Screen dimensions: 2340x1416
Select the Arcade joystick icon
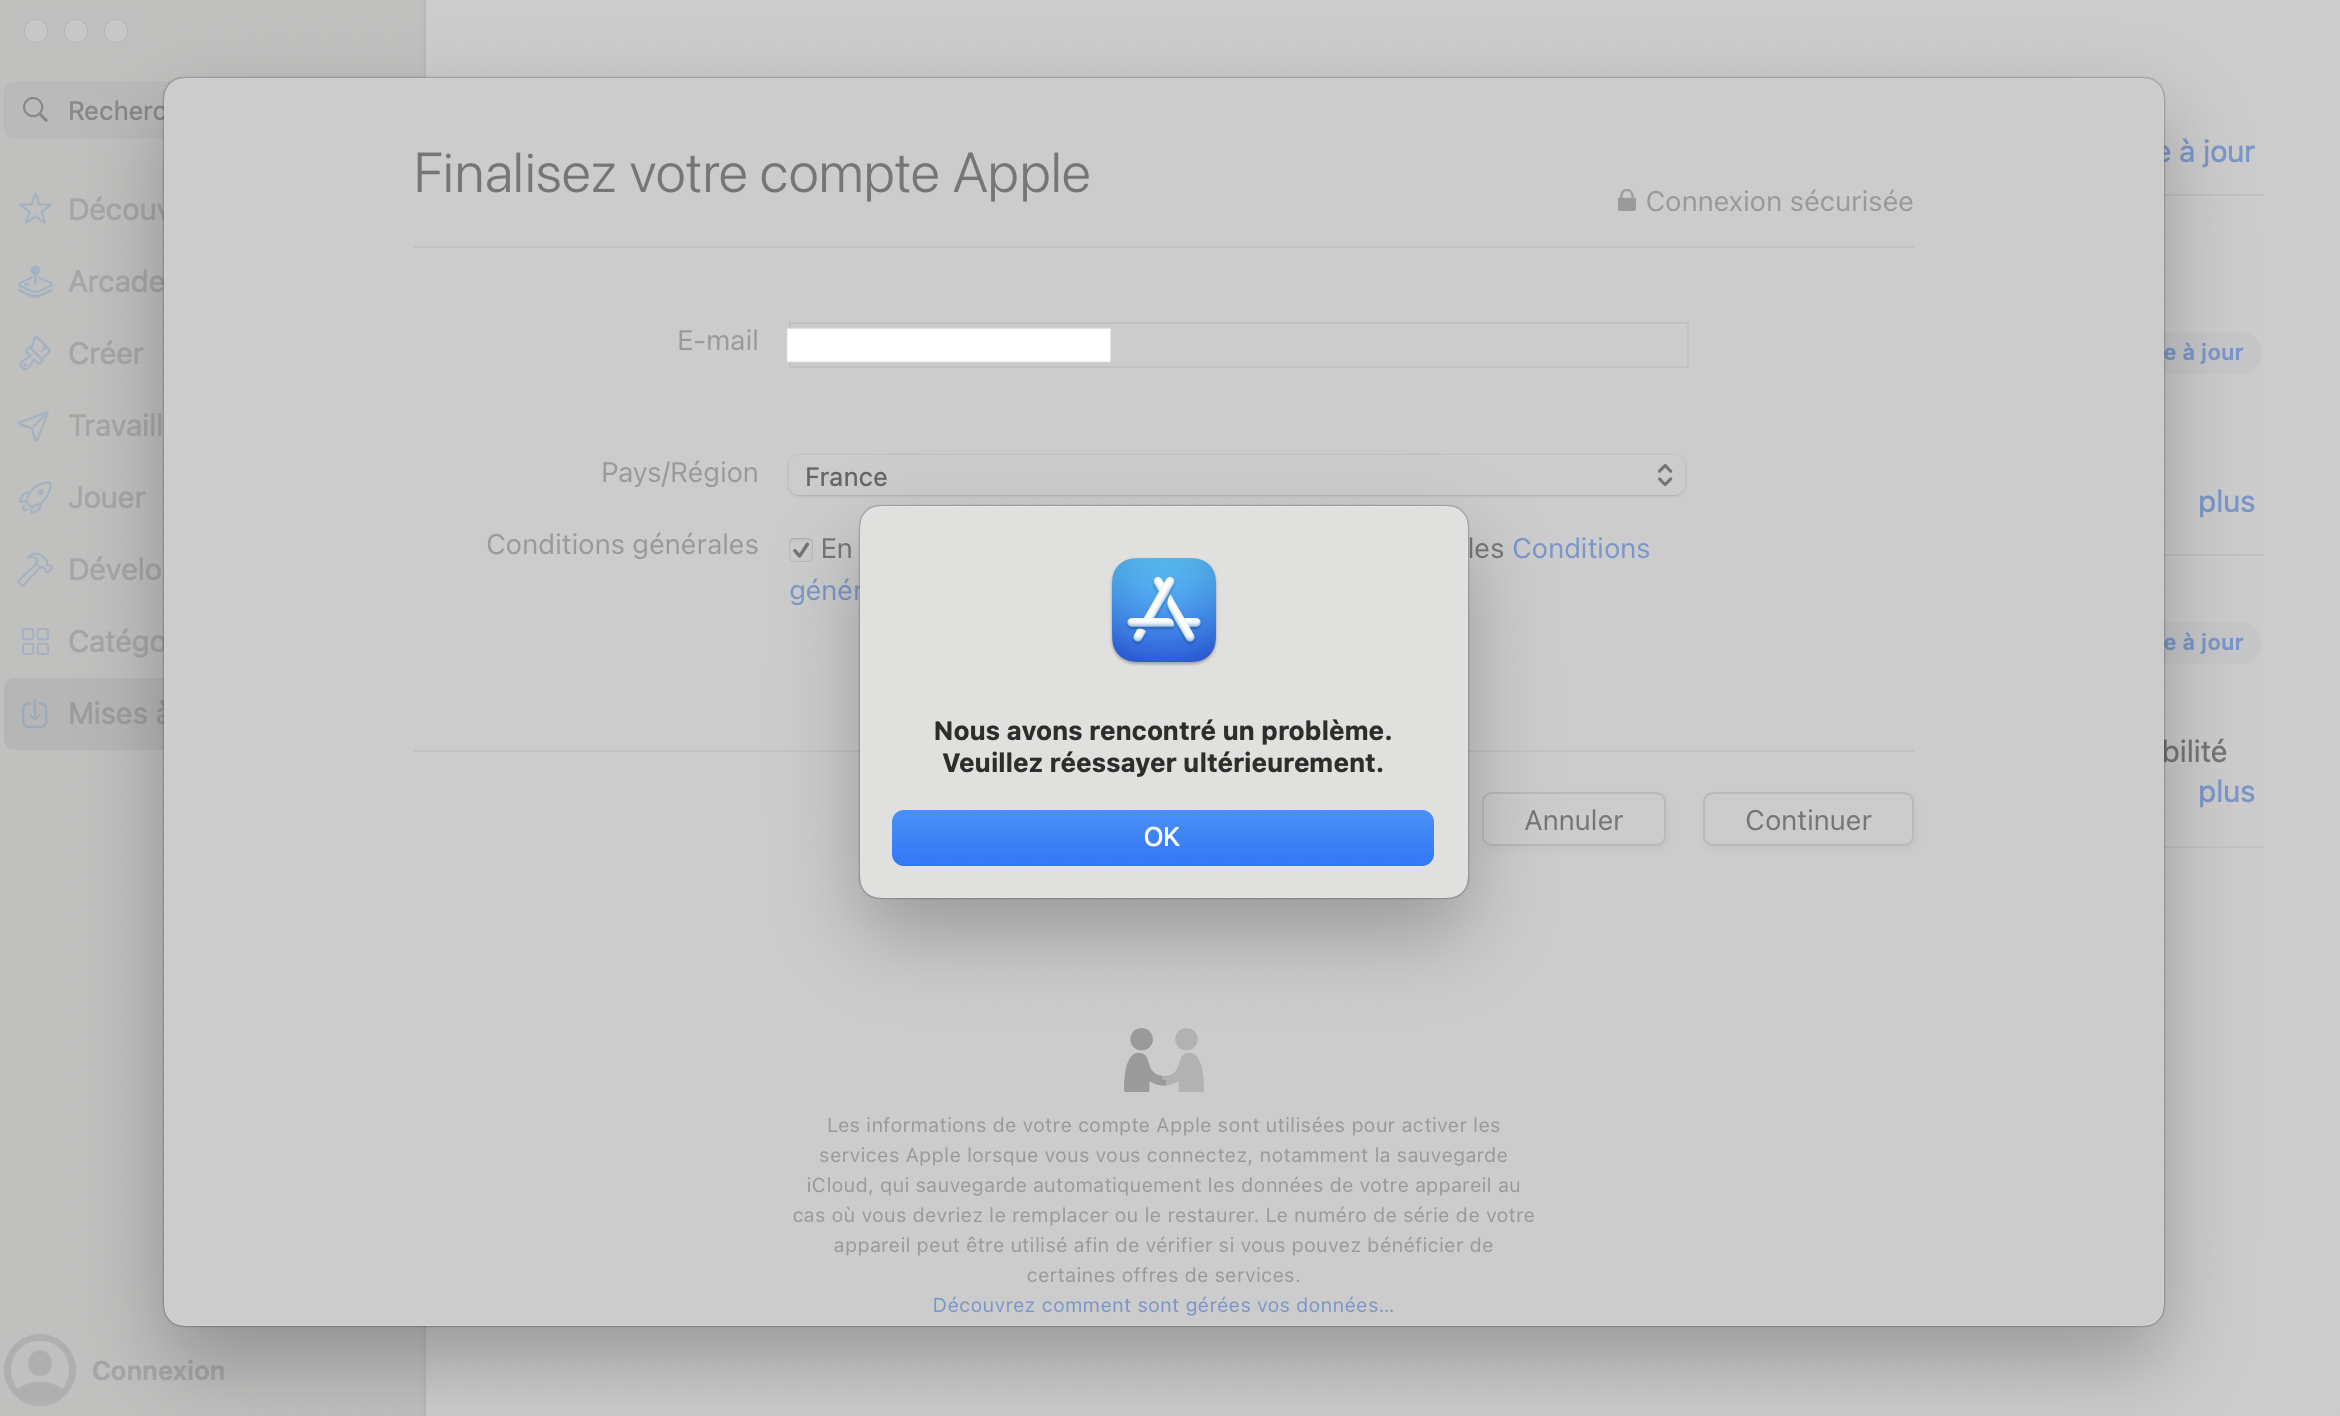pyautogui.click(x=35, y=281)
